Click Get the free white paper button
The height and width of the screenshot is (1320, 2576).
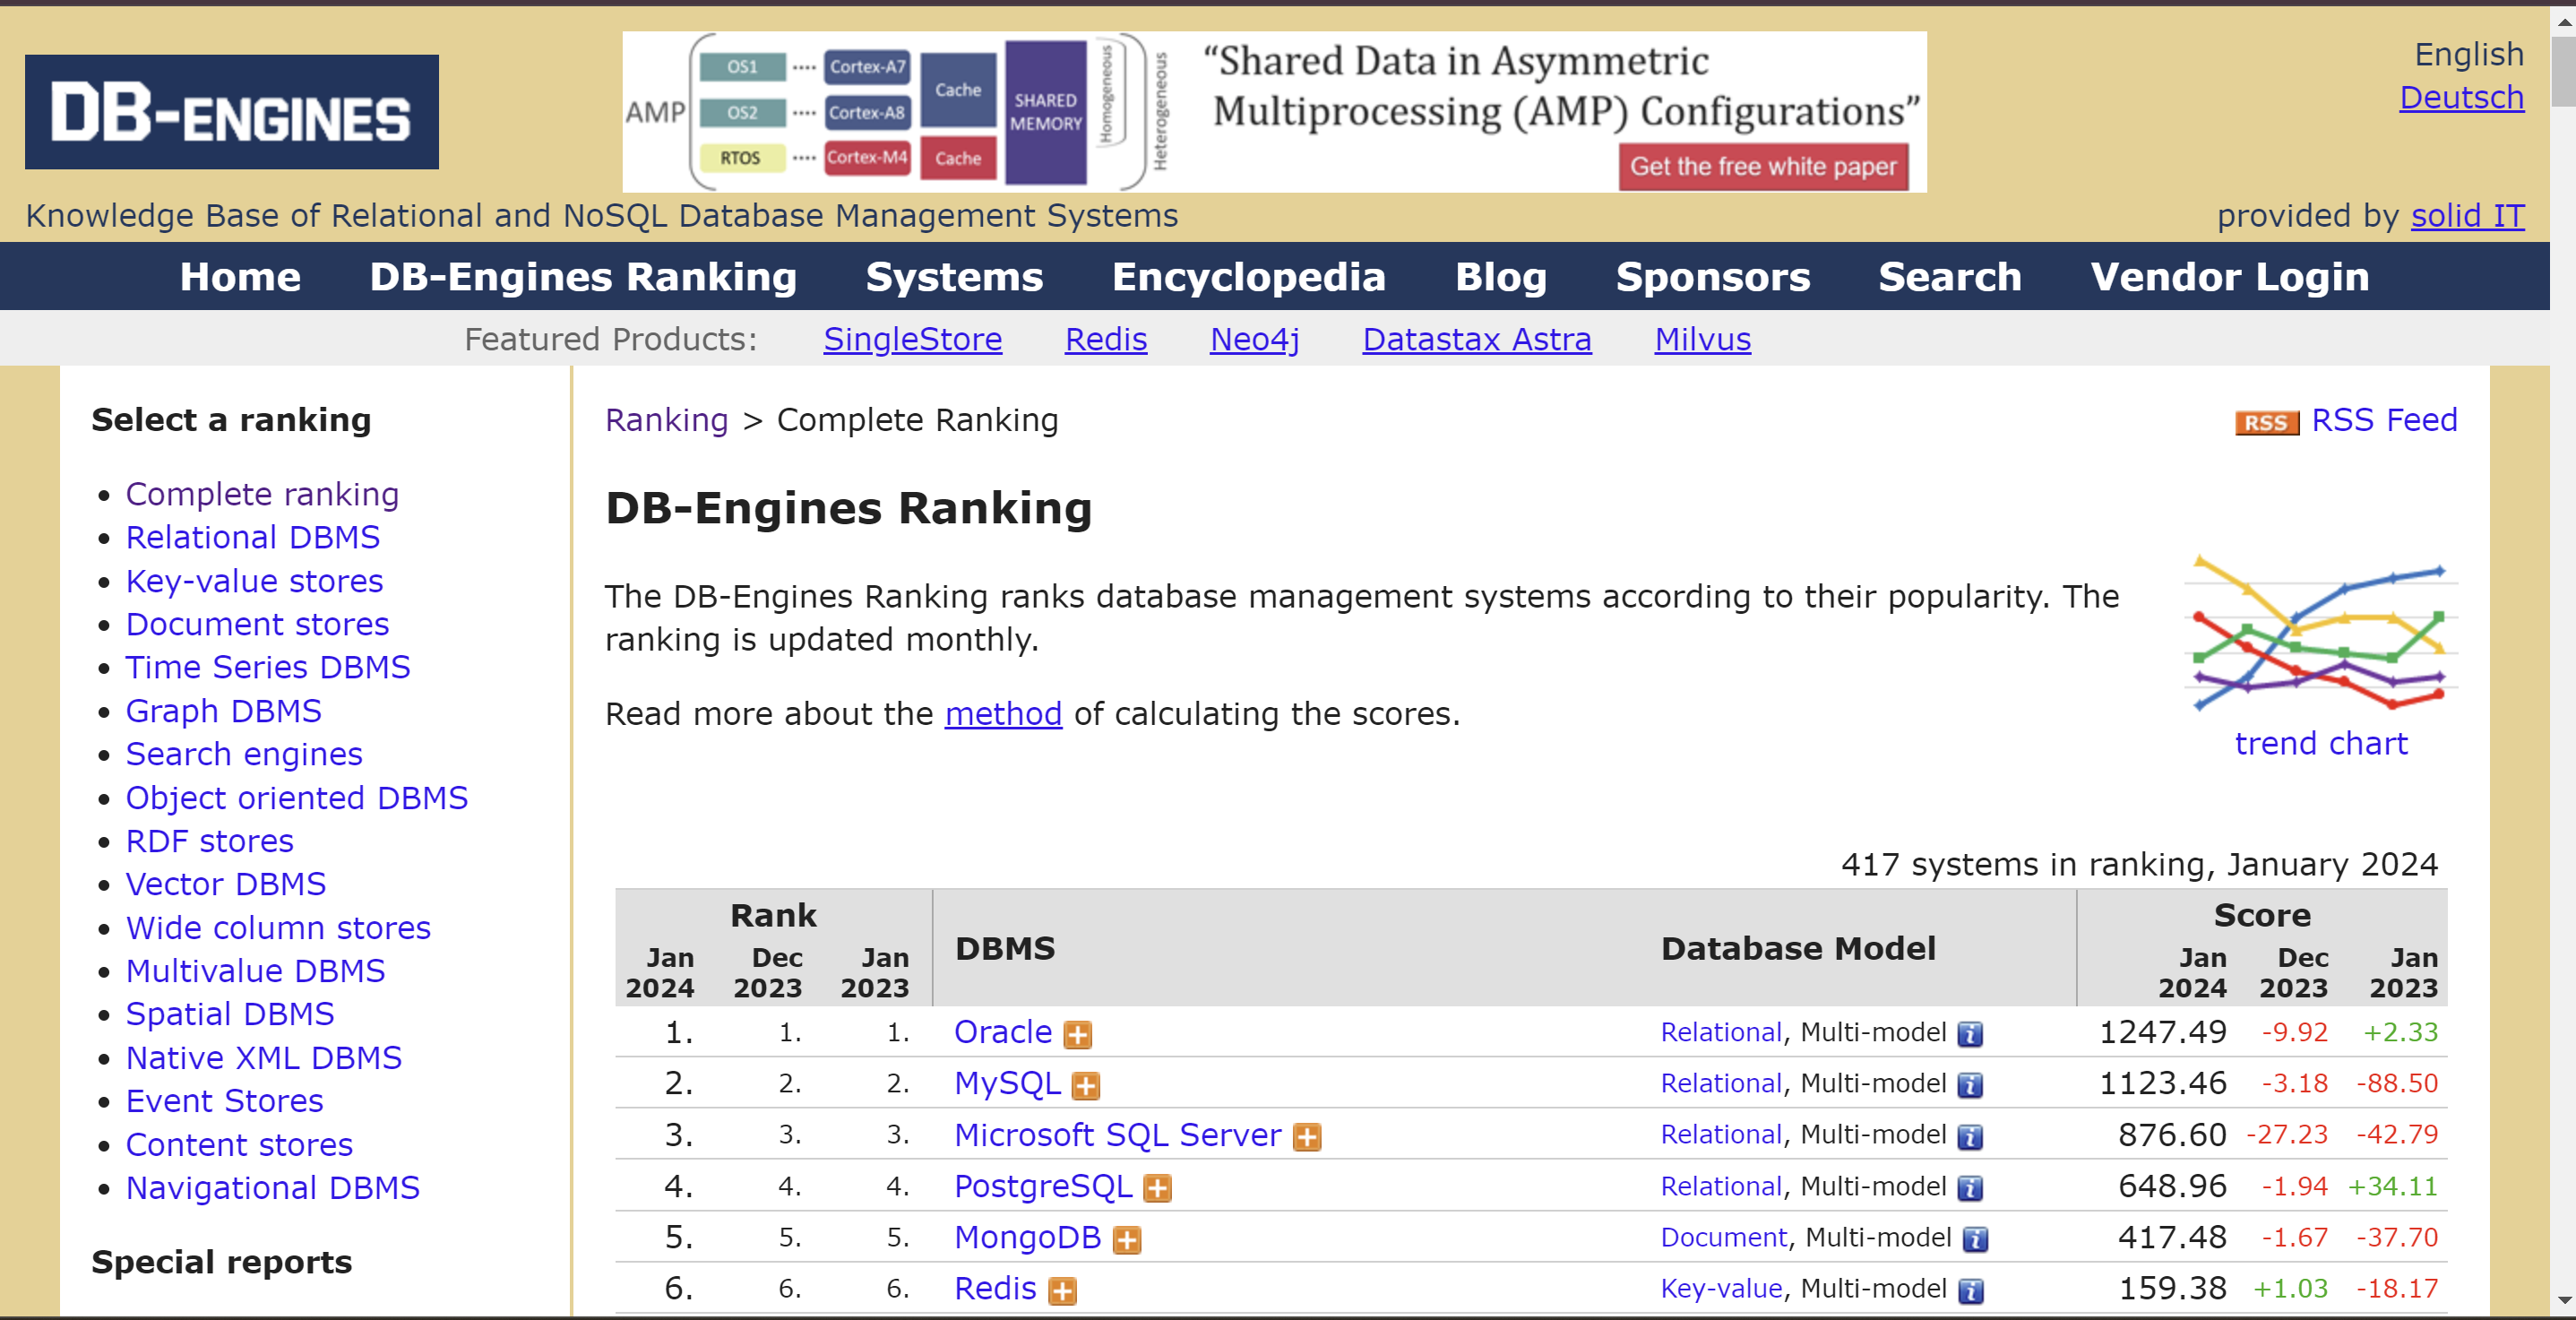[1763, 167]
